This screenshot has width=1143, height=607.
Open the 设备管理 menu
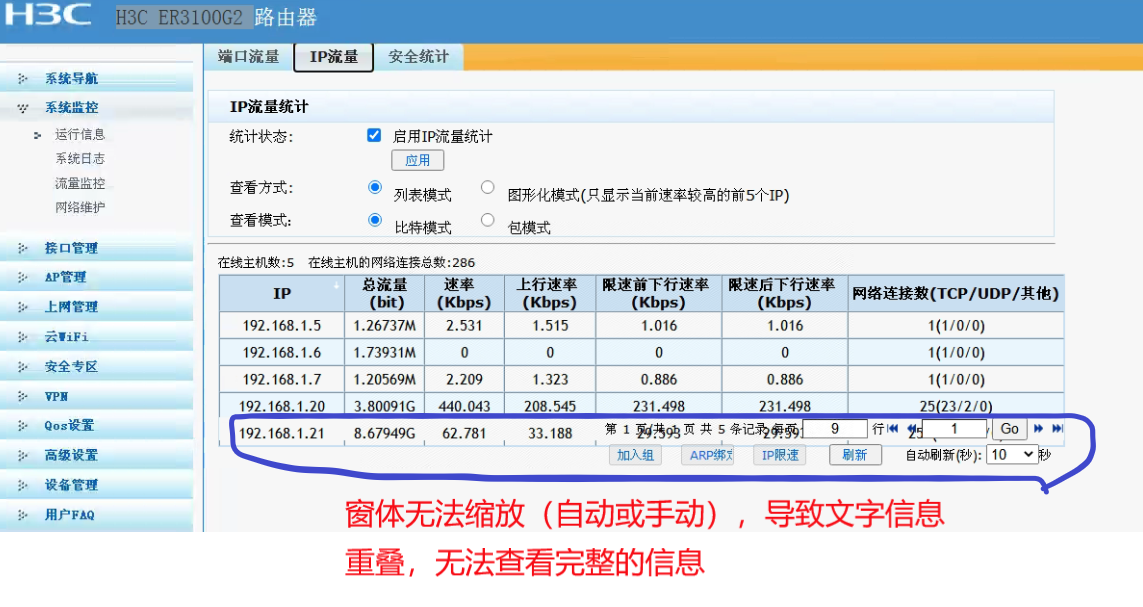[71, 485]
